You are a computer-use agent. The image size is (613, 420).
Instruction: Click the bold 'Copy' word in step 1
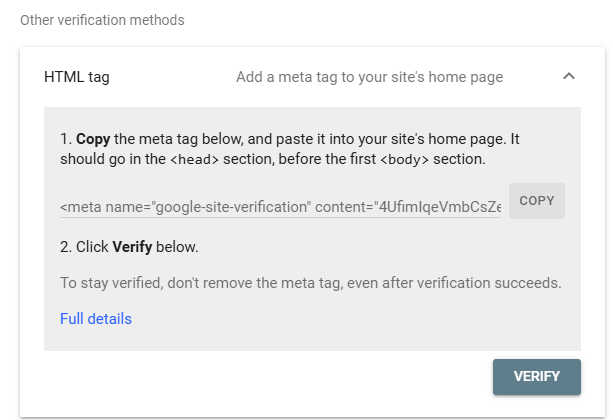click(94, 138)
